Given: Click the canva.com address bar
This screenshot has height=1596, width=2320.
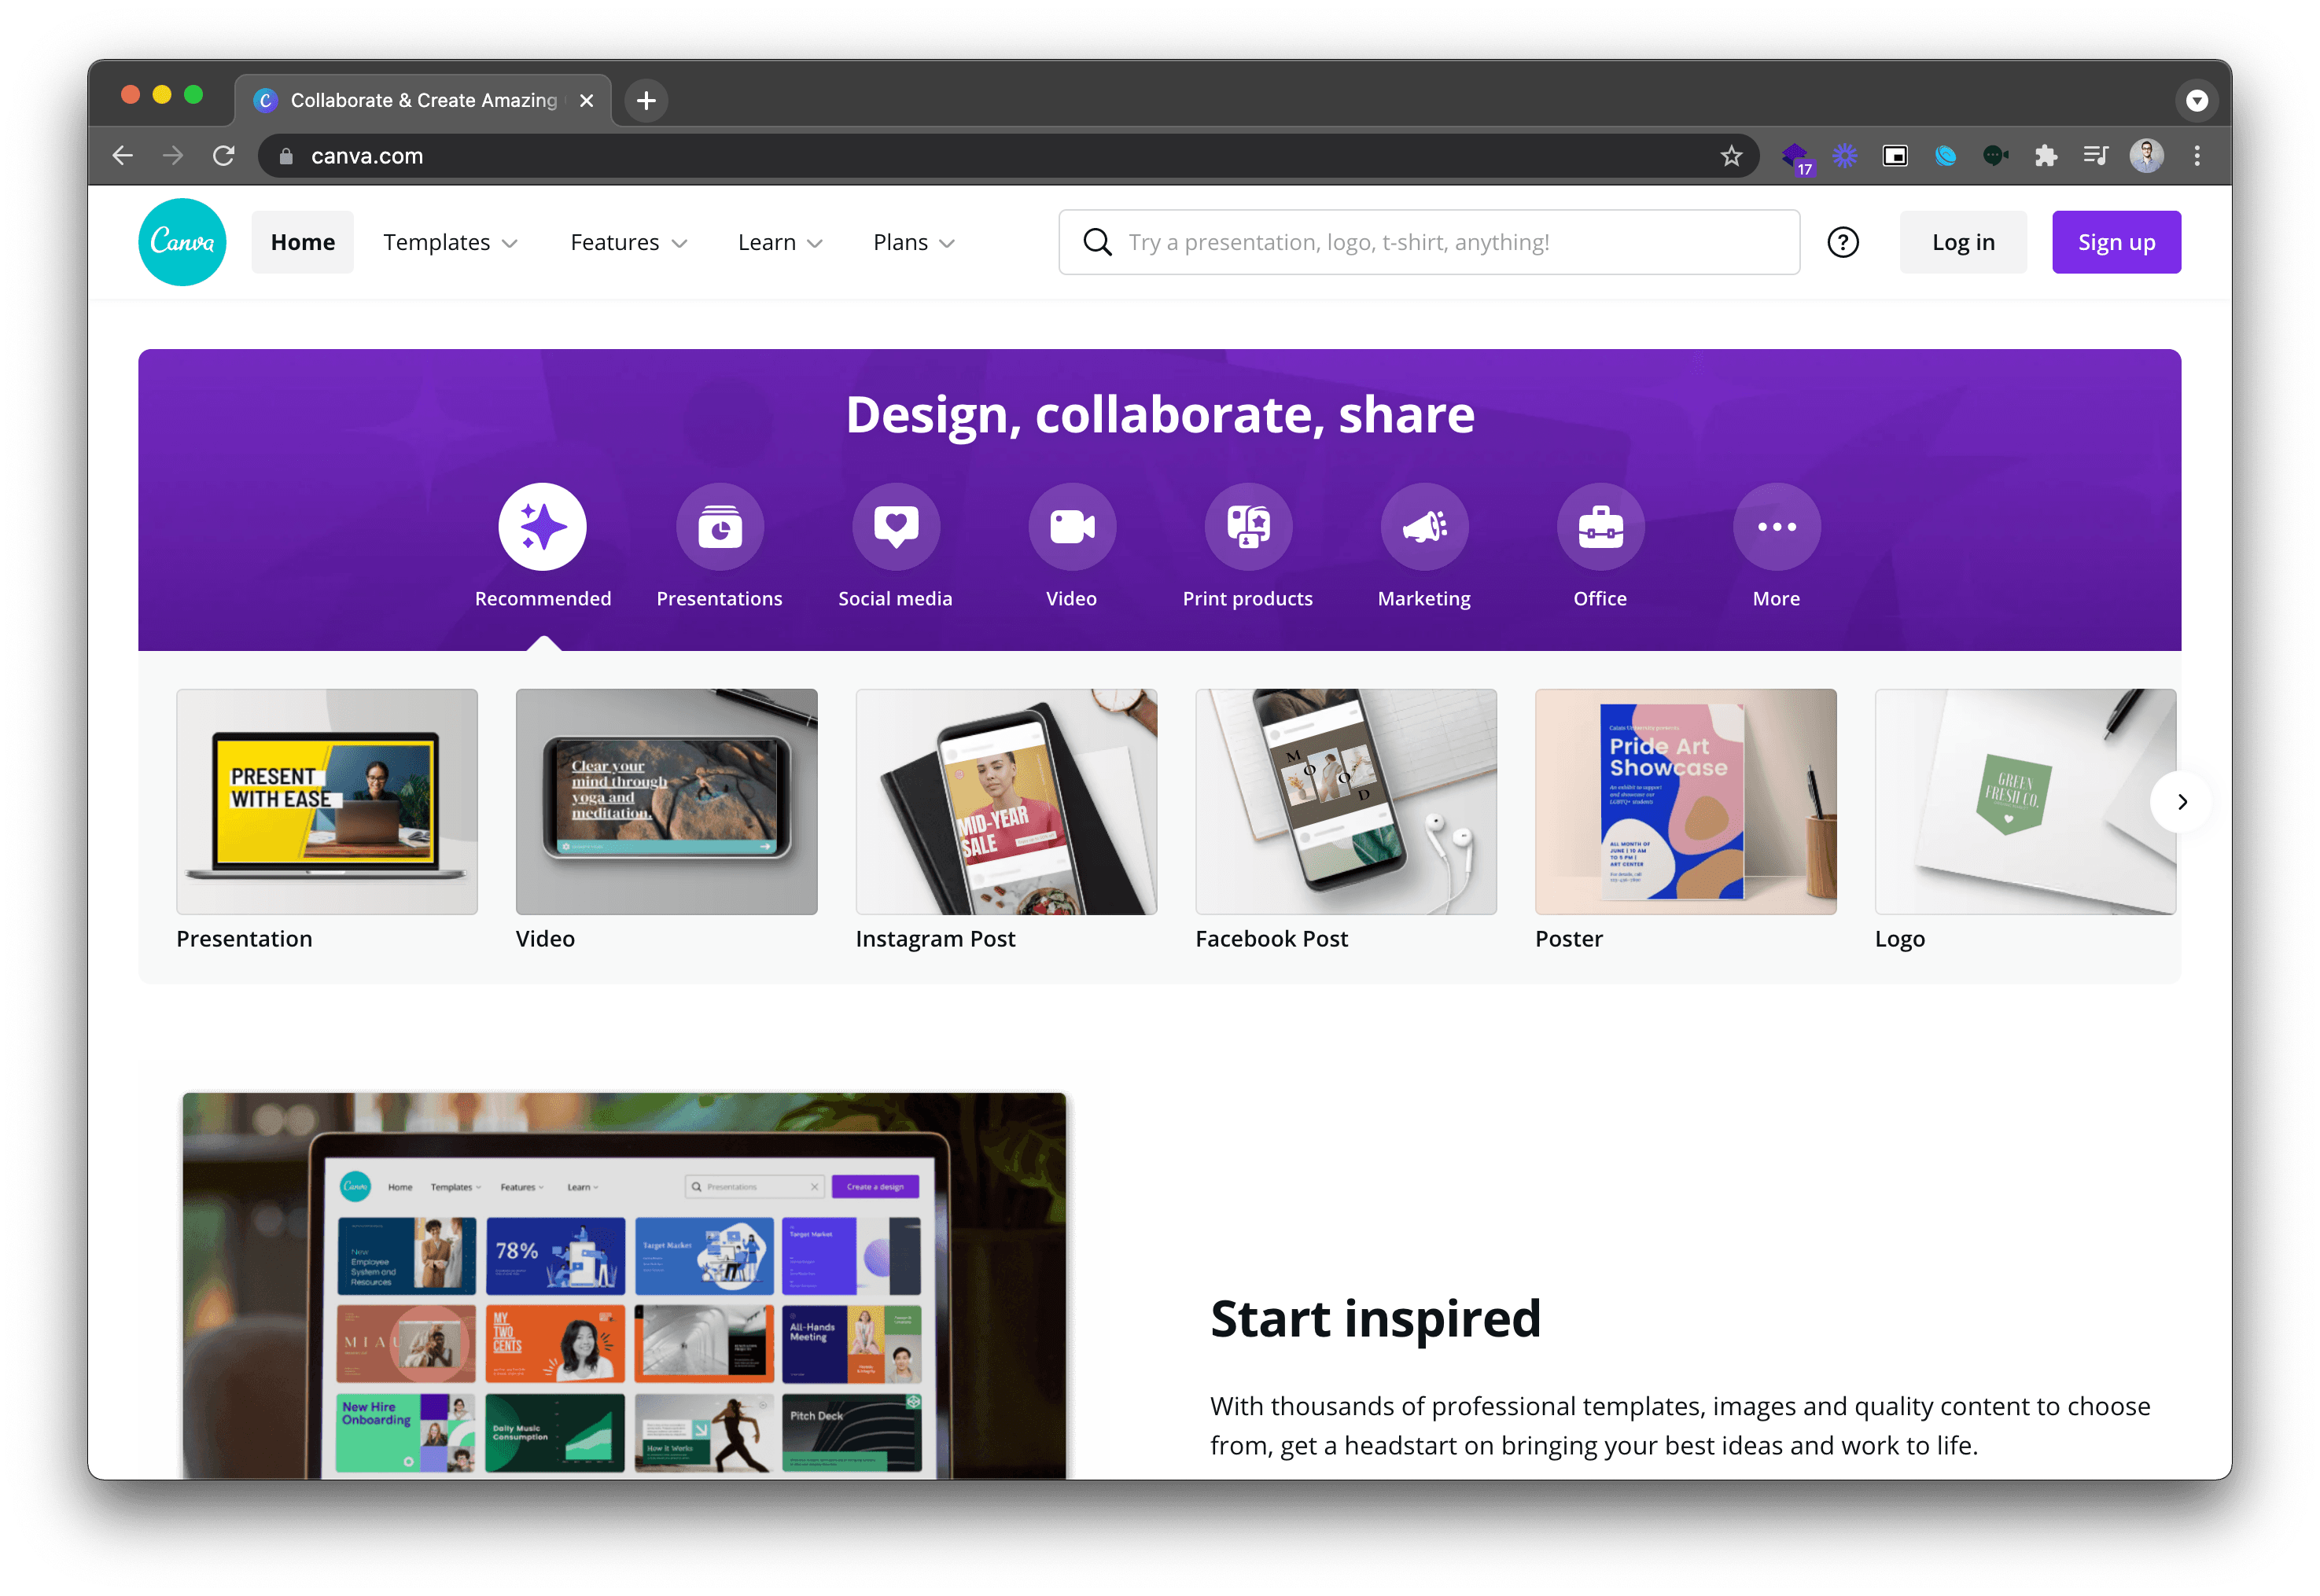Looking at the screenshot, I should 1008,156.
